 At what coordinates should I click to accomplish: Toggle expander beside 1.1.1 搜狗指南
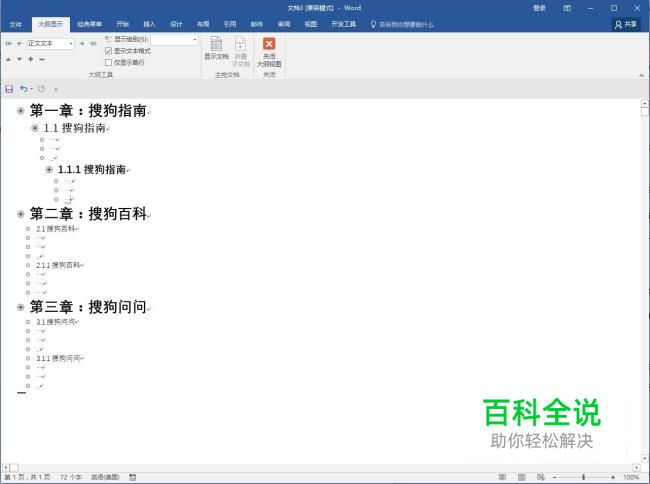point(49,169)
